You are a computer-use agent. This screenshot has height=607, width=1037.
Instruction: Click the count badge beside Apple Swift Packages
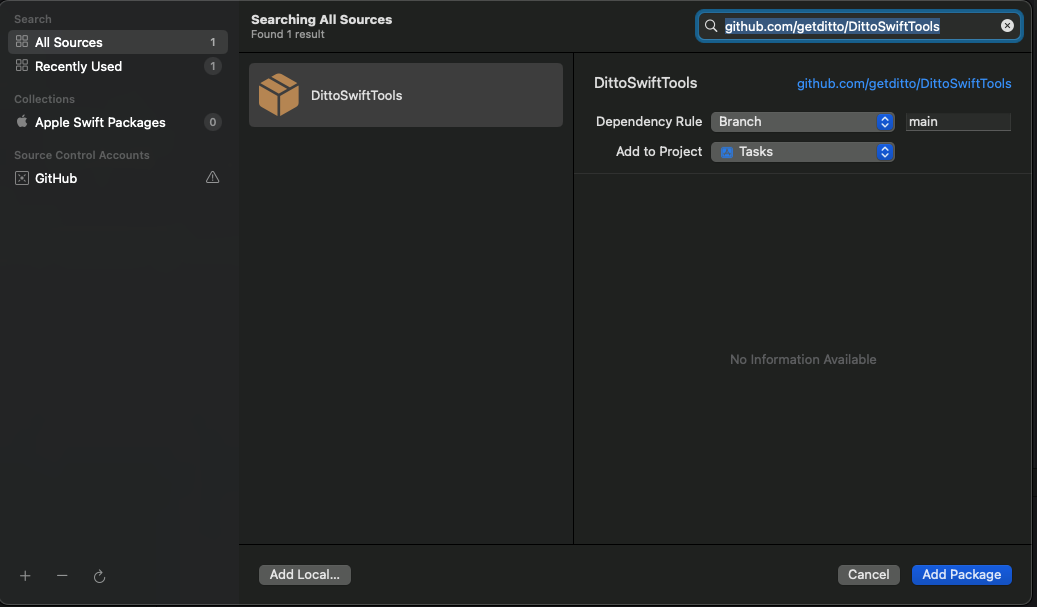click(212, 122)
